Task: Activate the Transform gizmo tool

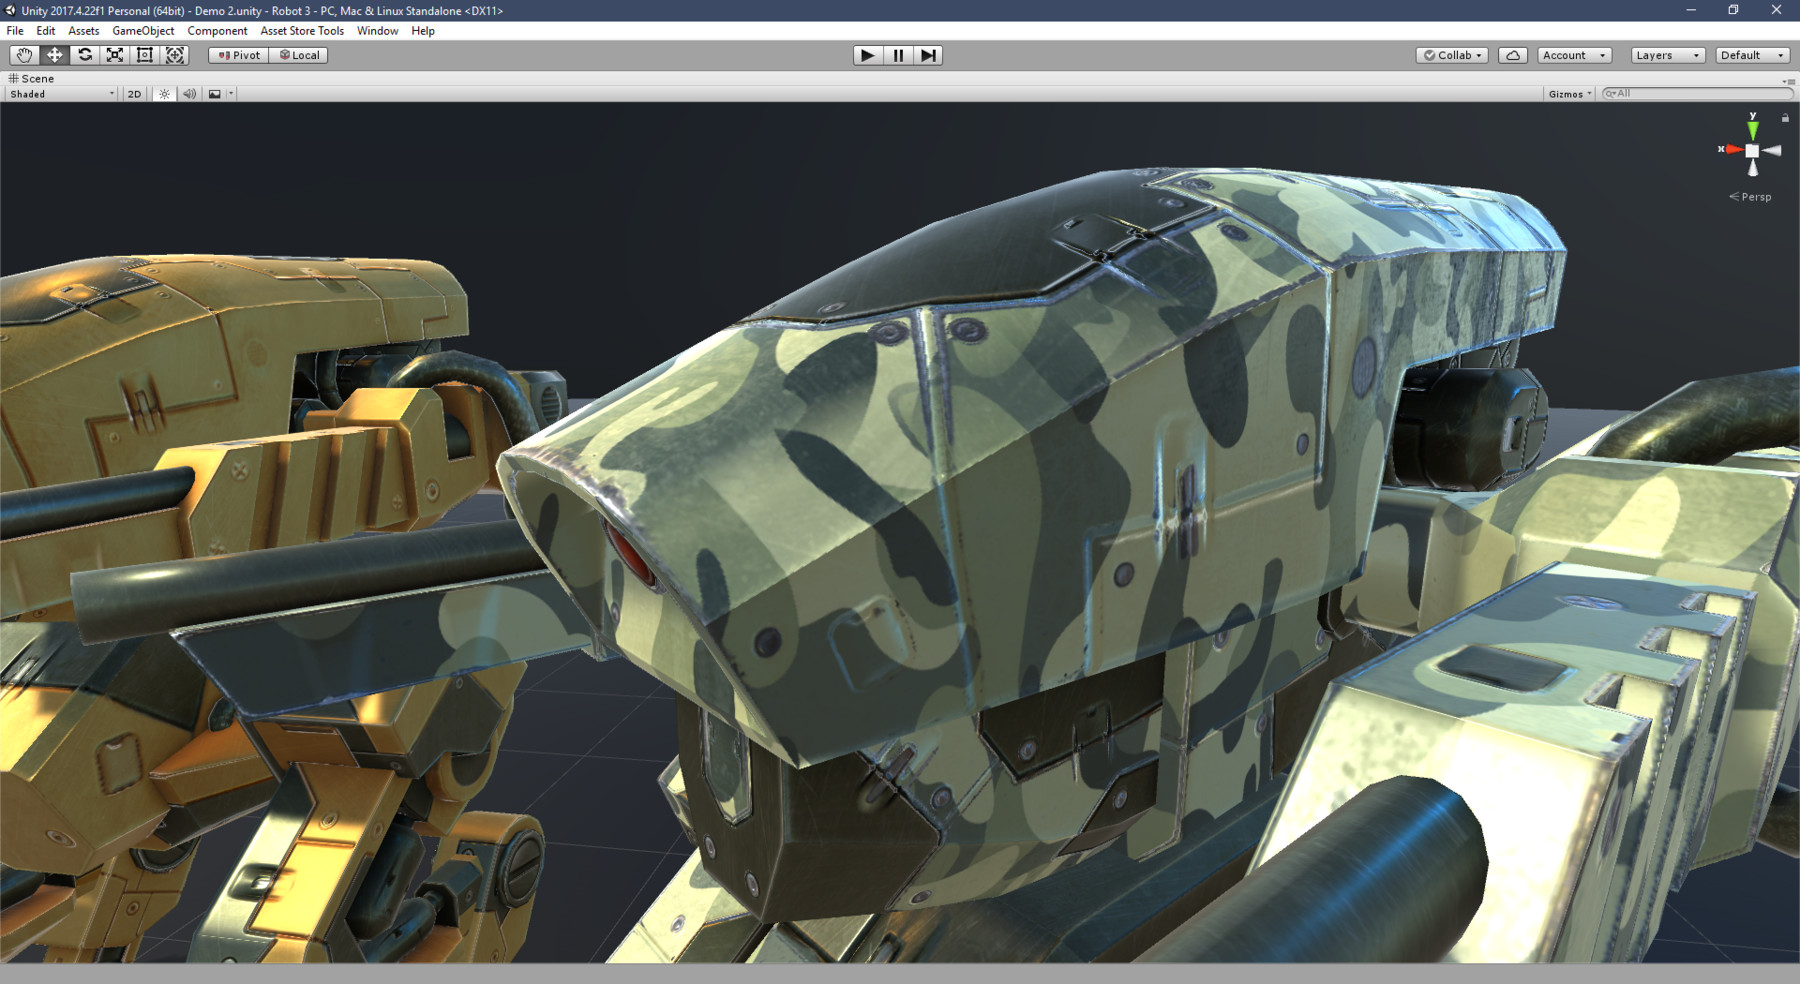Action: (x=176, y=55)
